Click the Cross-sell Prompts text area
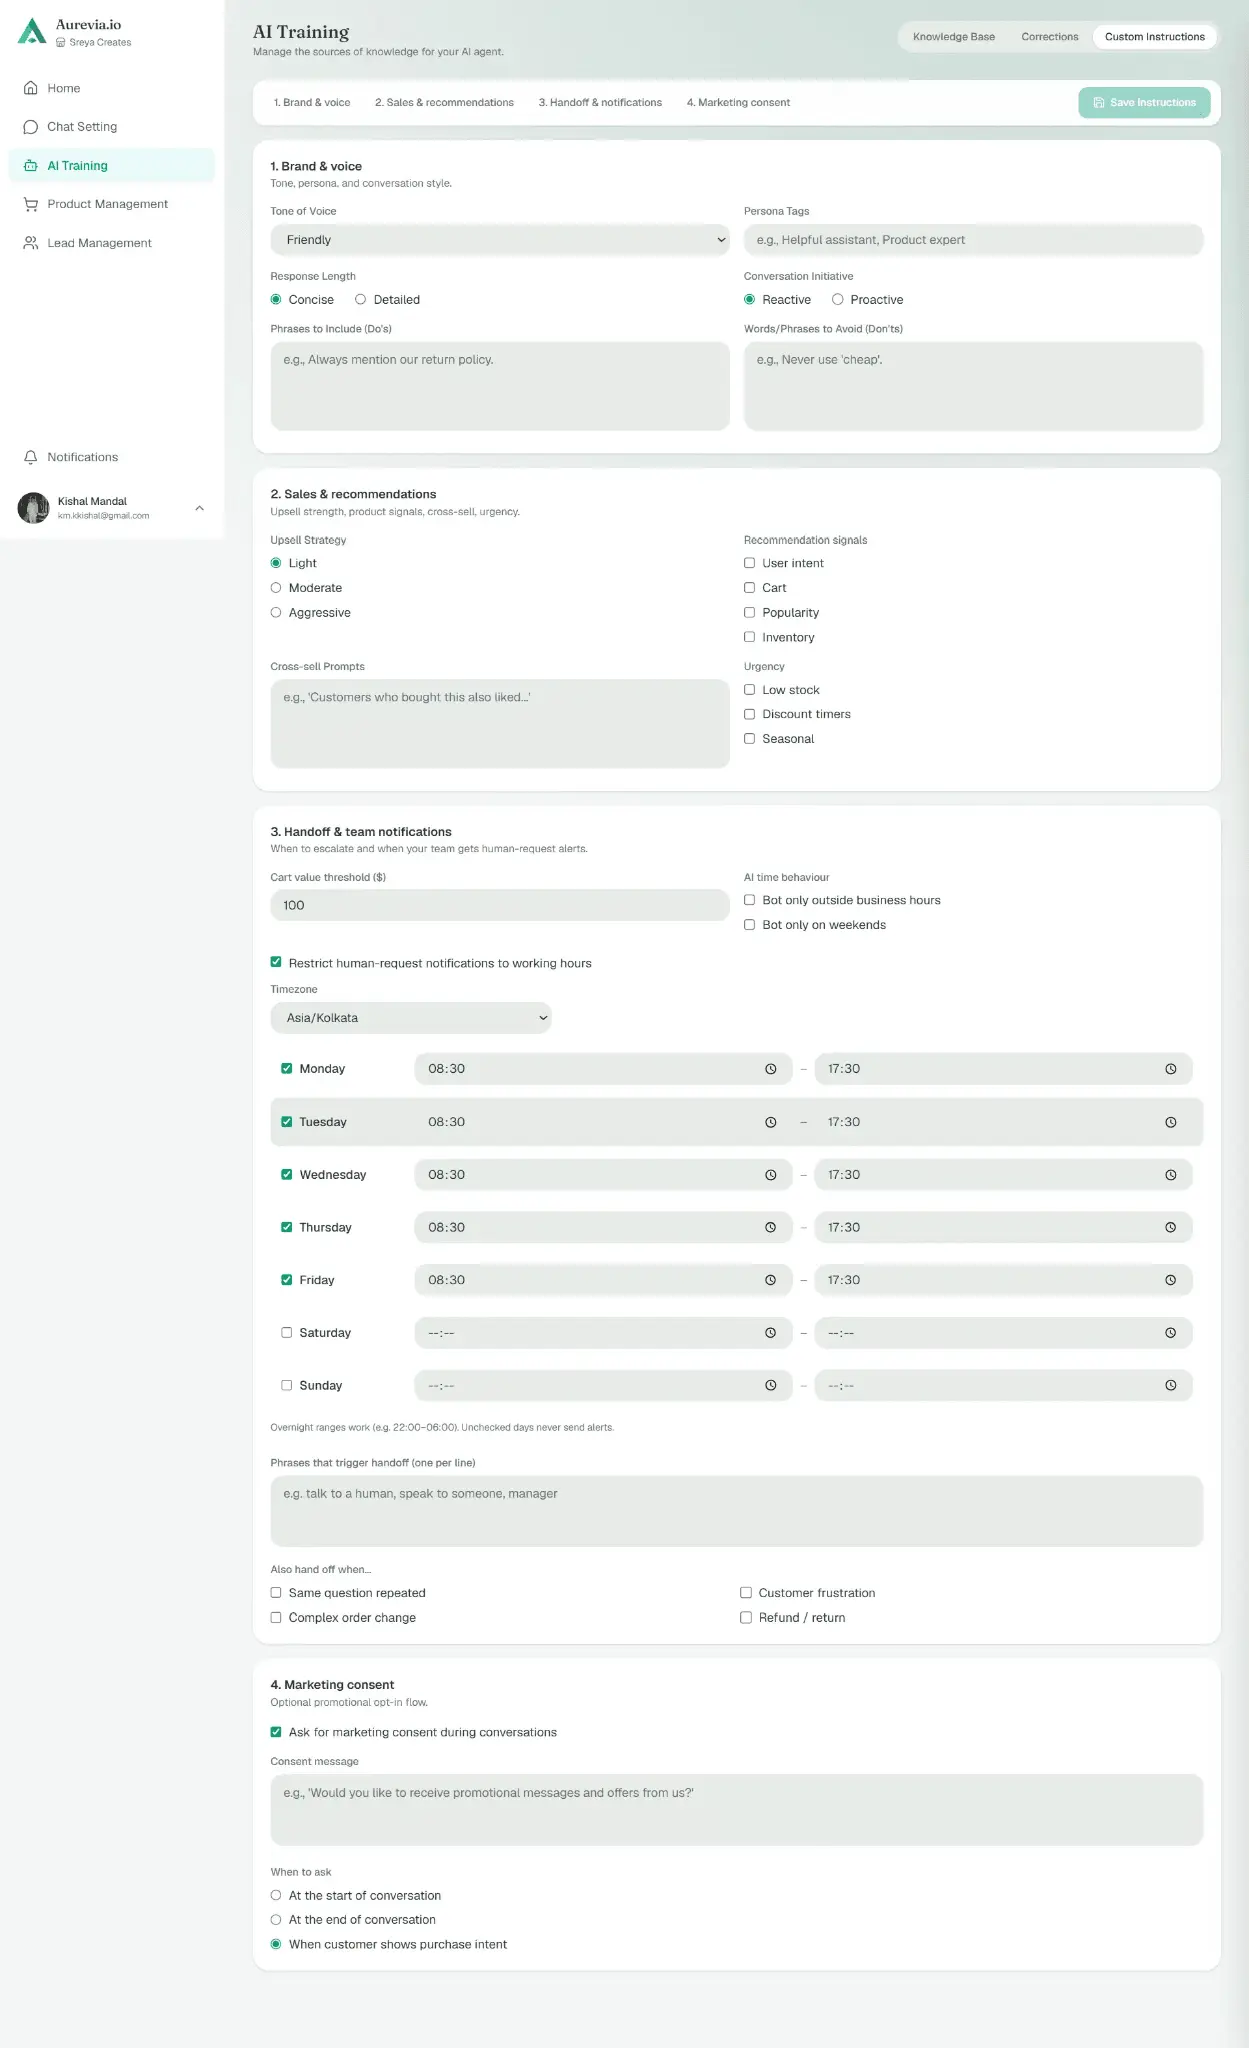Viewport: 1249px width, 2048px height. point(500,724)
